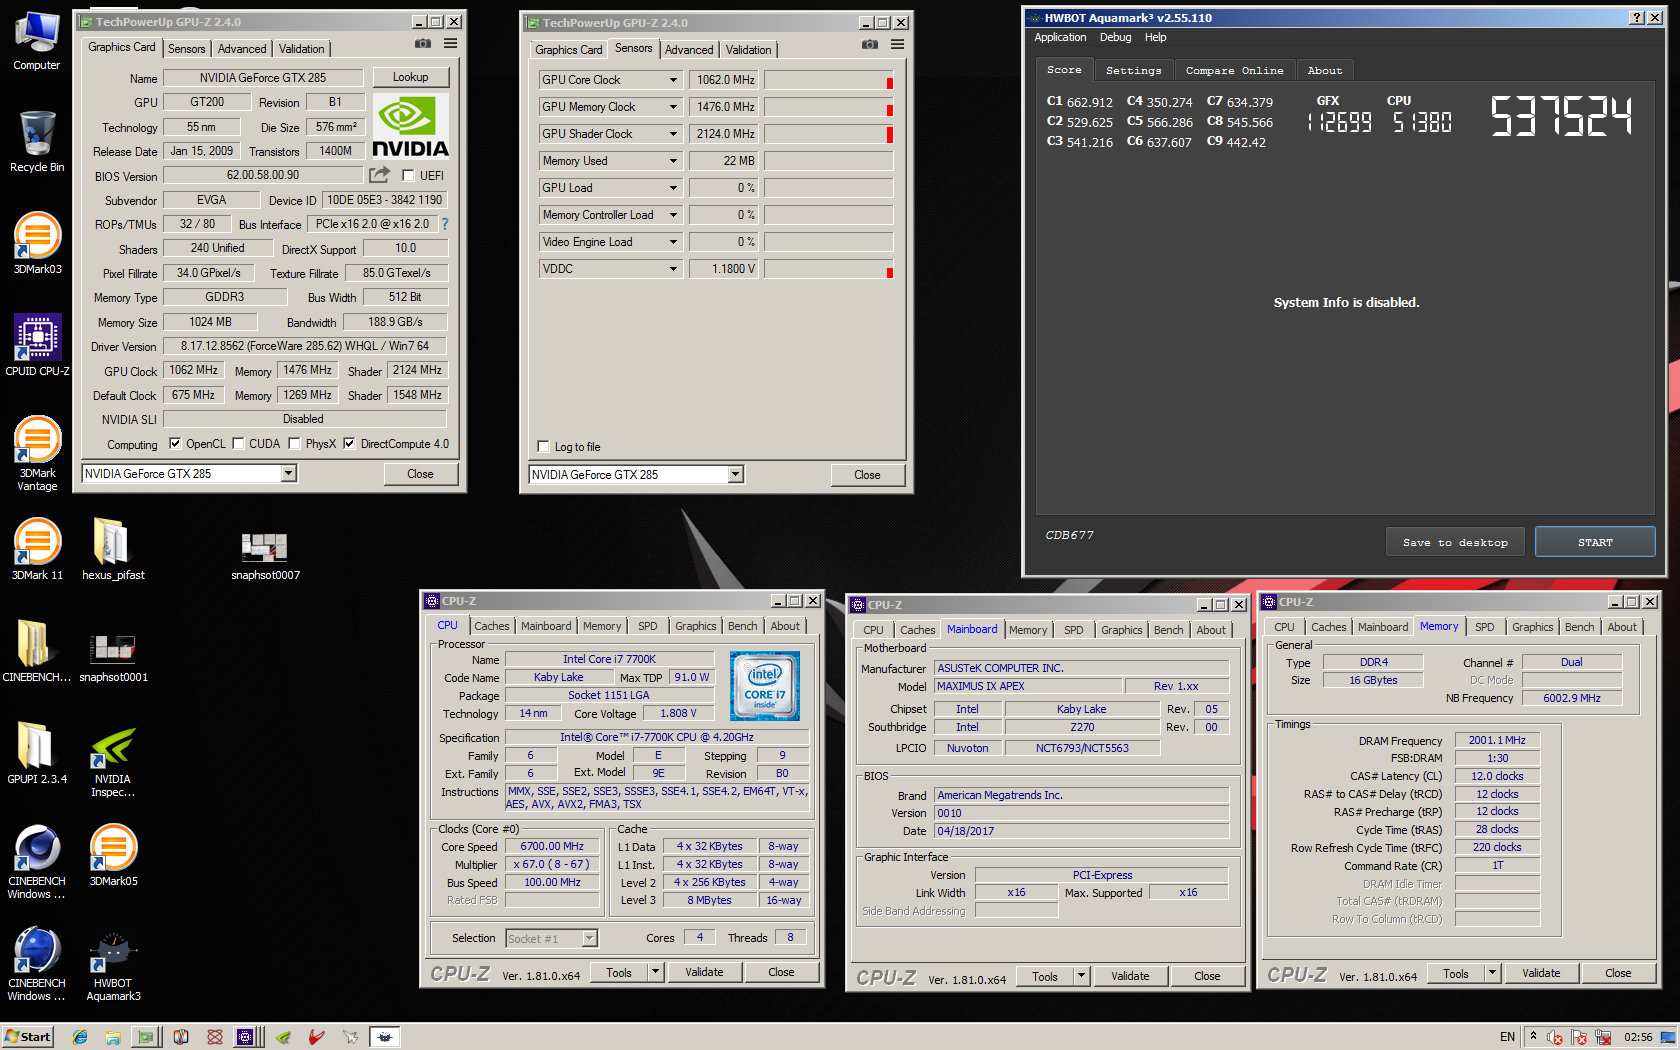Click the screenshot camera icon in left GPU-Z window
Screen dimensions: 1680x1050
(423, 44)
